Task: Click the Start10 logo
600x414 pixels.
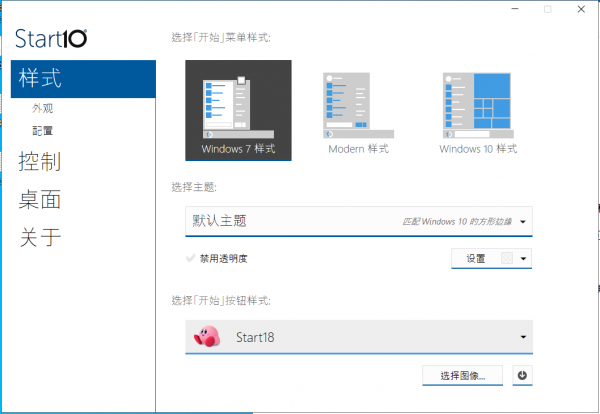Action: click(51, 39)
